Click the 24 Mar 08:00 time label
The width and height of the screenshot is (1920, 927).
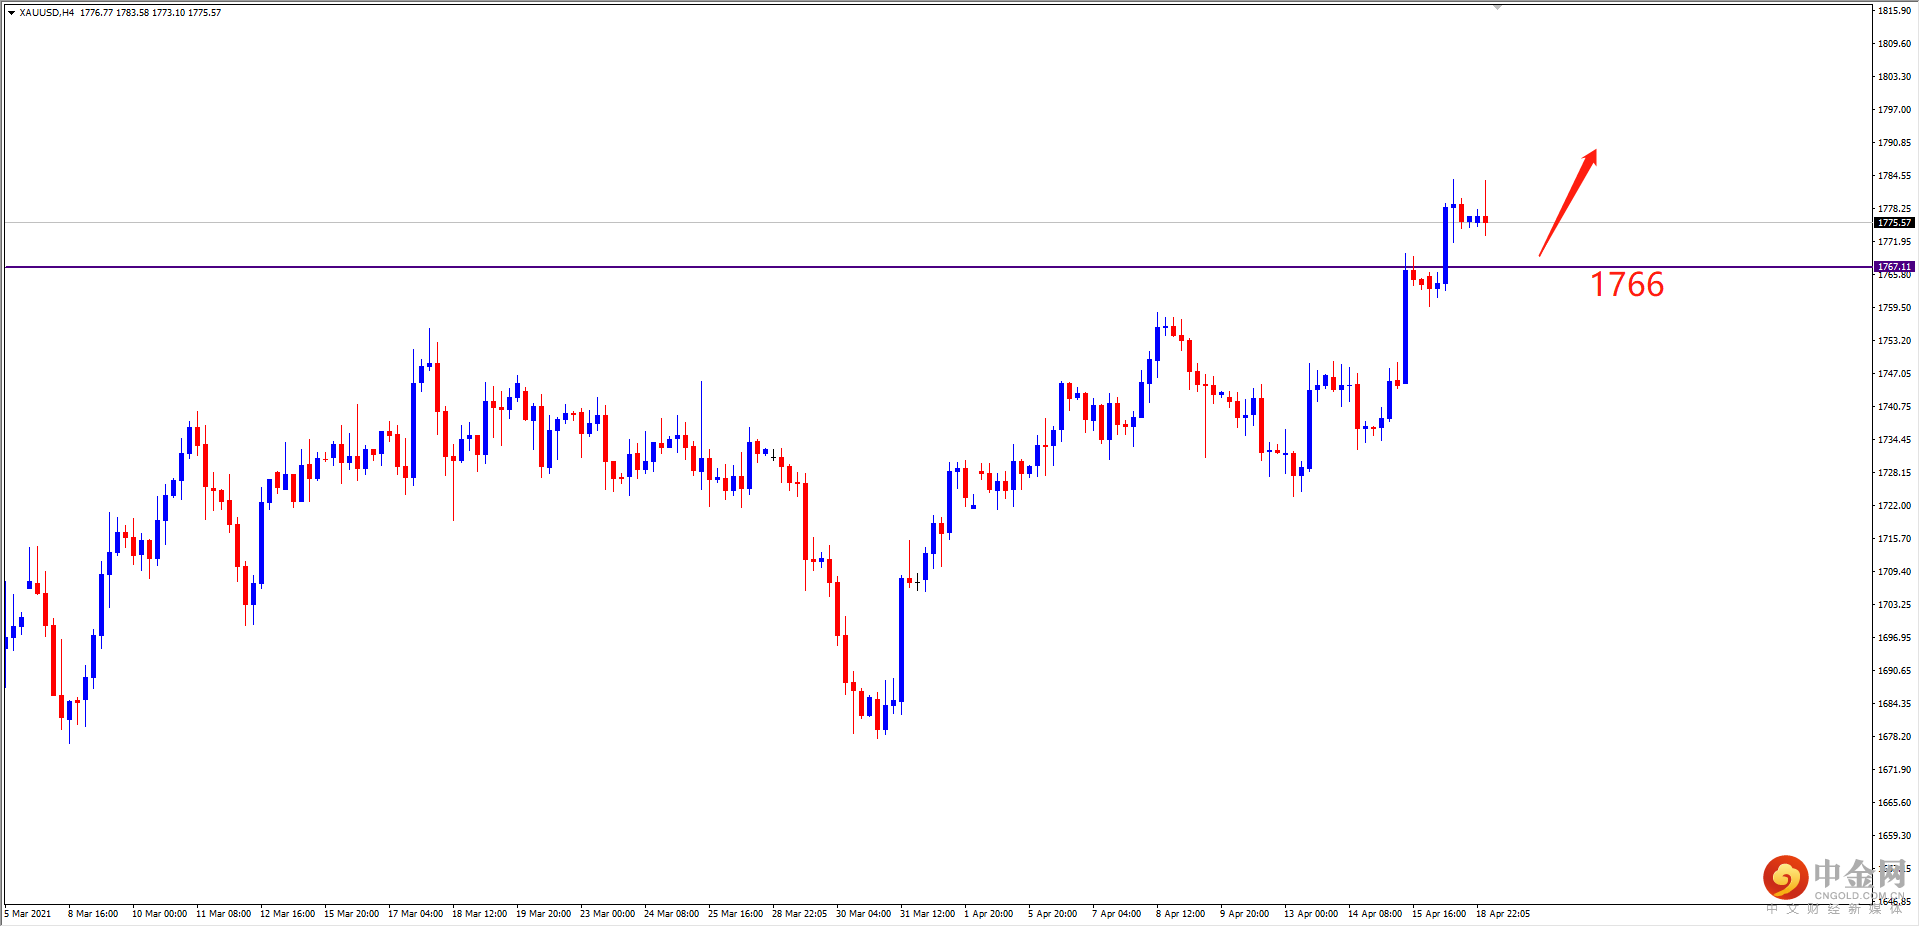671,914
